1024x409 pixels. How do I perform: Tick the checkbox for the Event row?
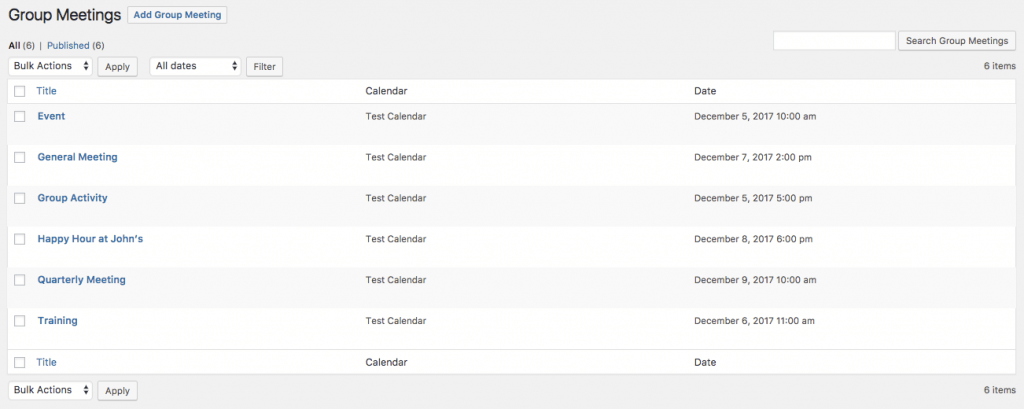pyautogui.click(x=20, y=117)
